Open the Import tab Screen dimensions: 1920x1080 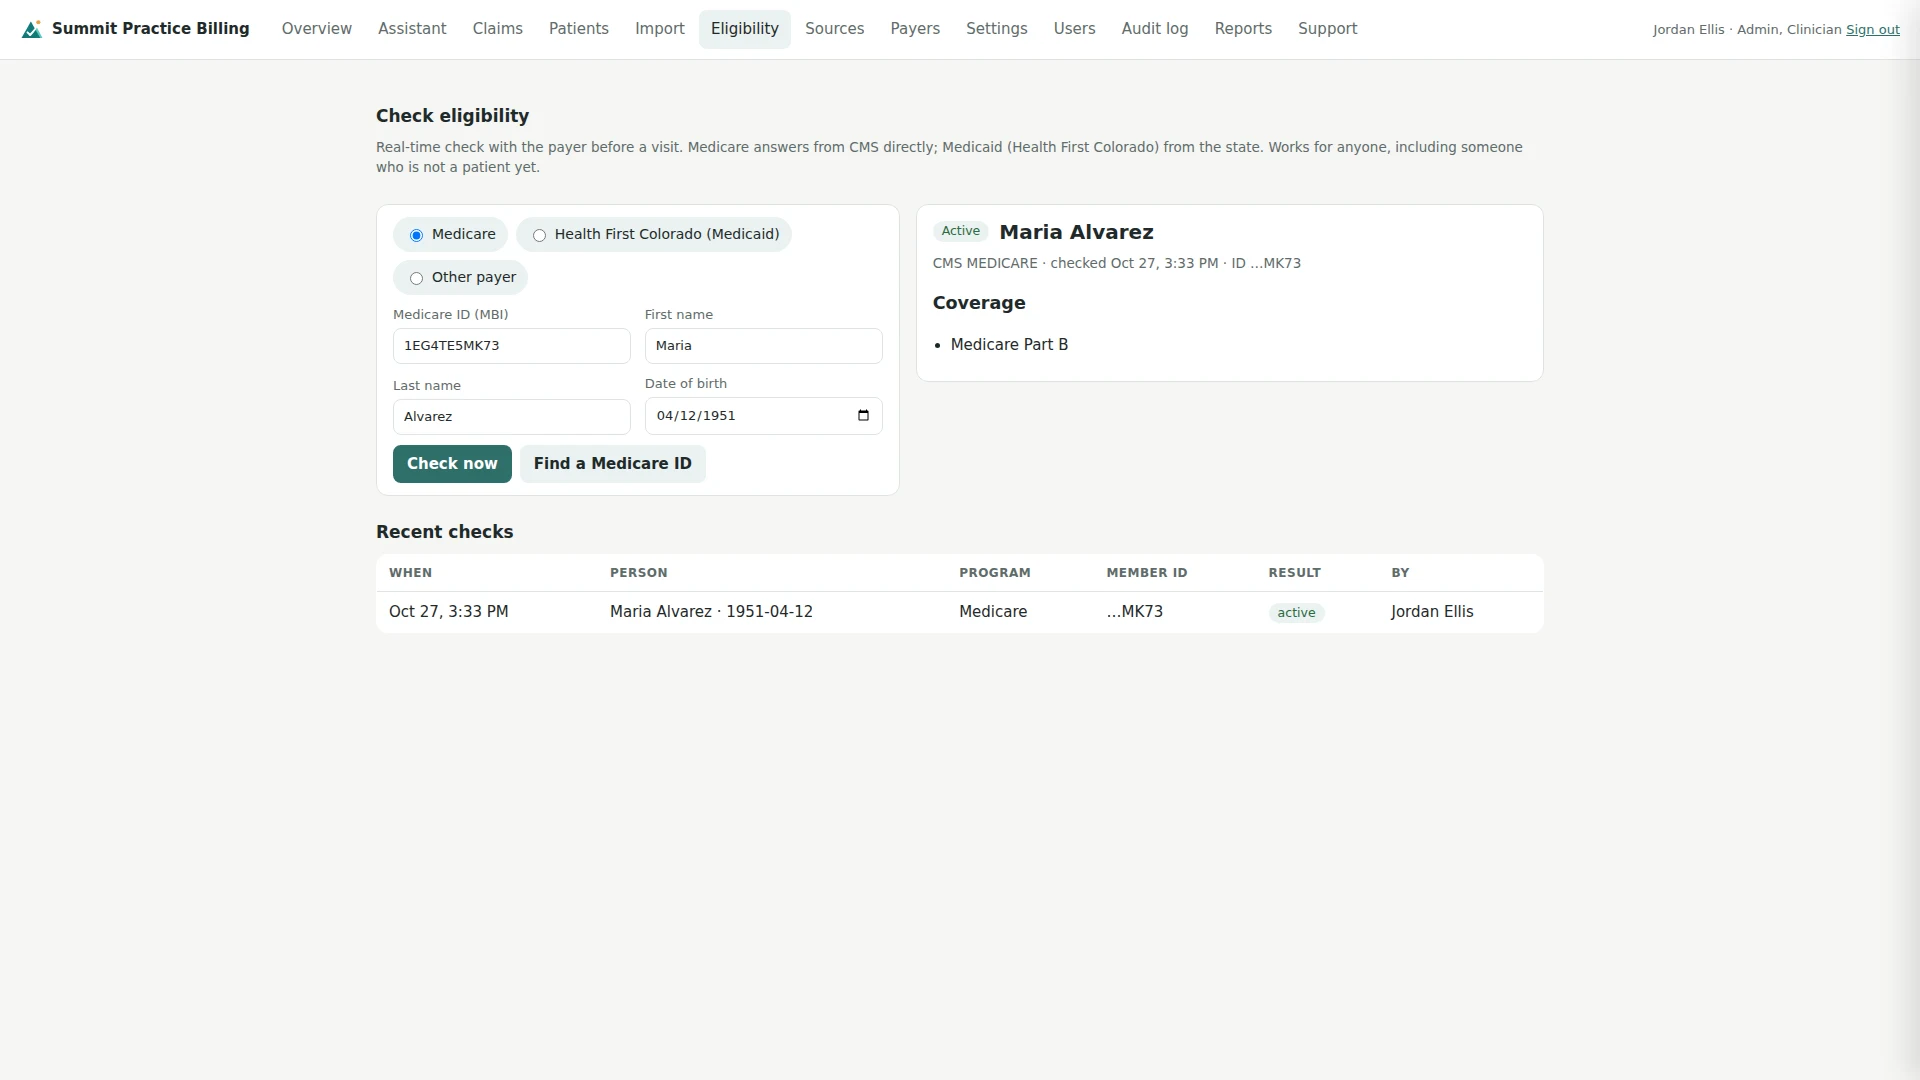click(x=660, y=29)
